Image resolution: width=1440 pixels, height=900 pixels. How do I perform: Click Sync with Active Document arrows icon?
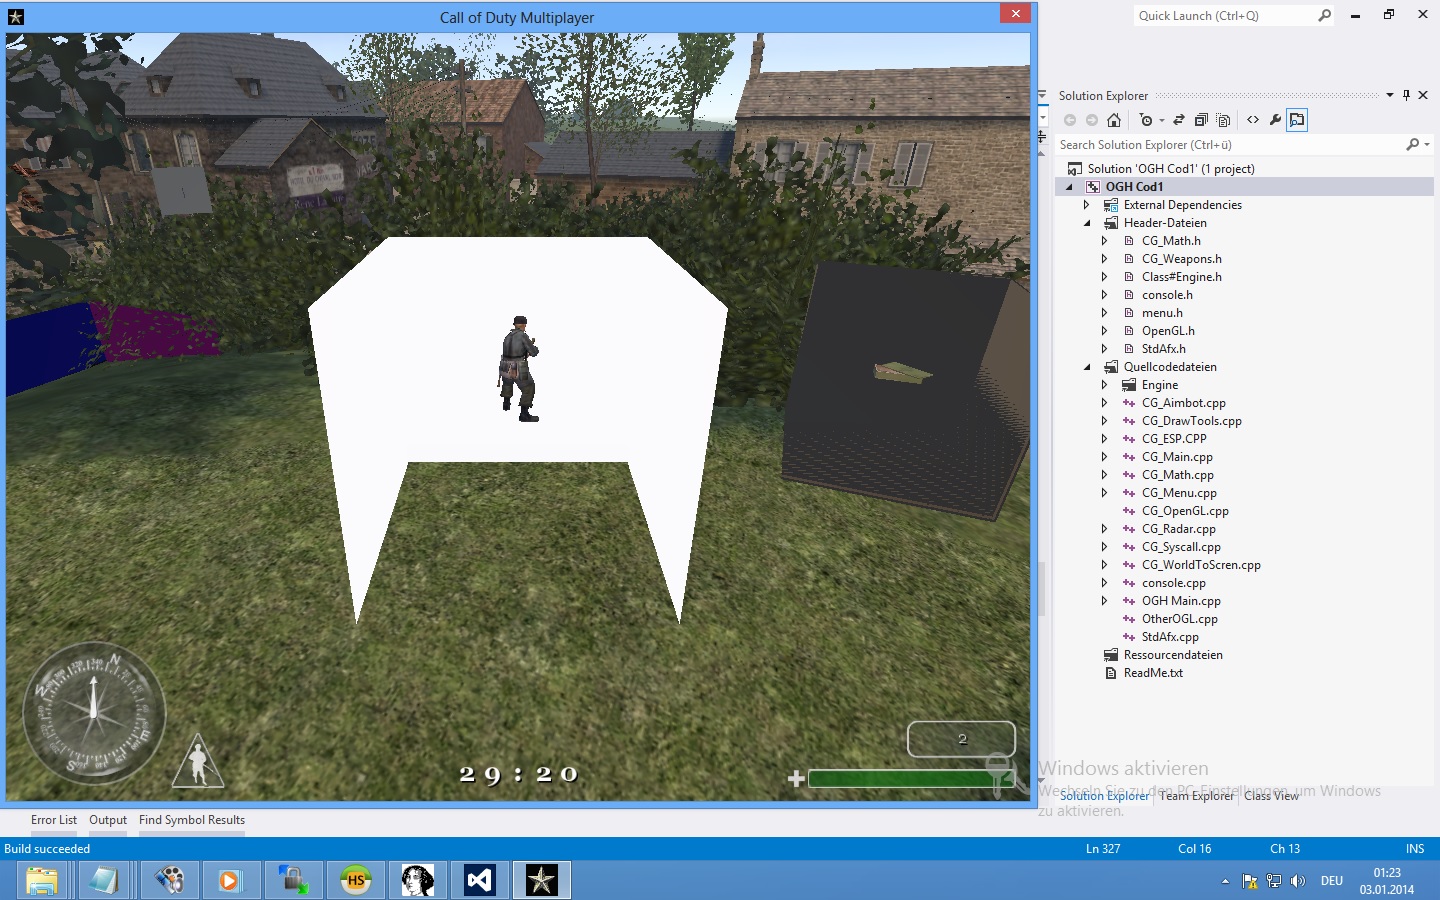1179,120
